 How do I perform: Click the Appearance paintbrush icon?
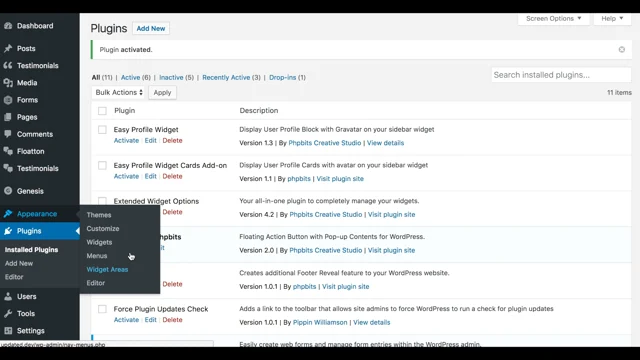8,214
